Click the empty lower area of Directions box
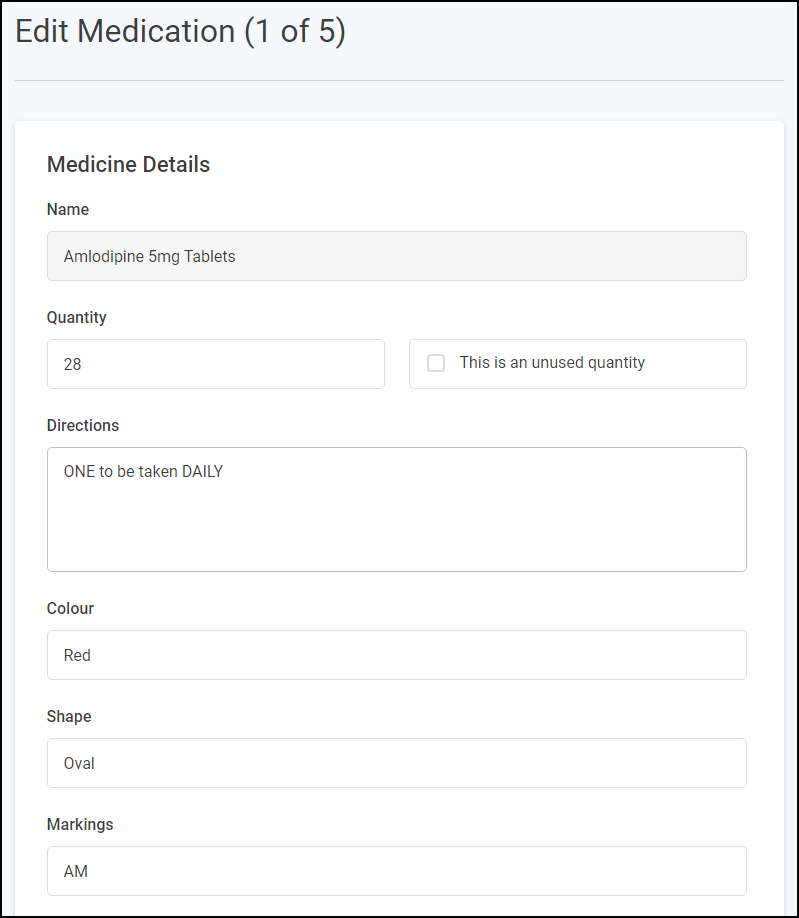 [396, 540]
